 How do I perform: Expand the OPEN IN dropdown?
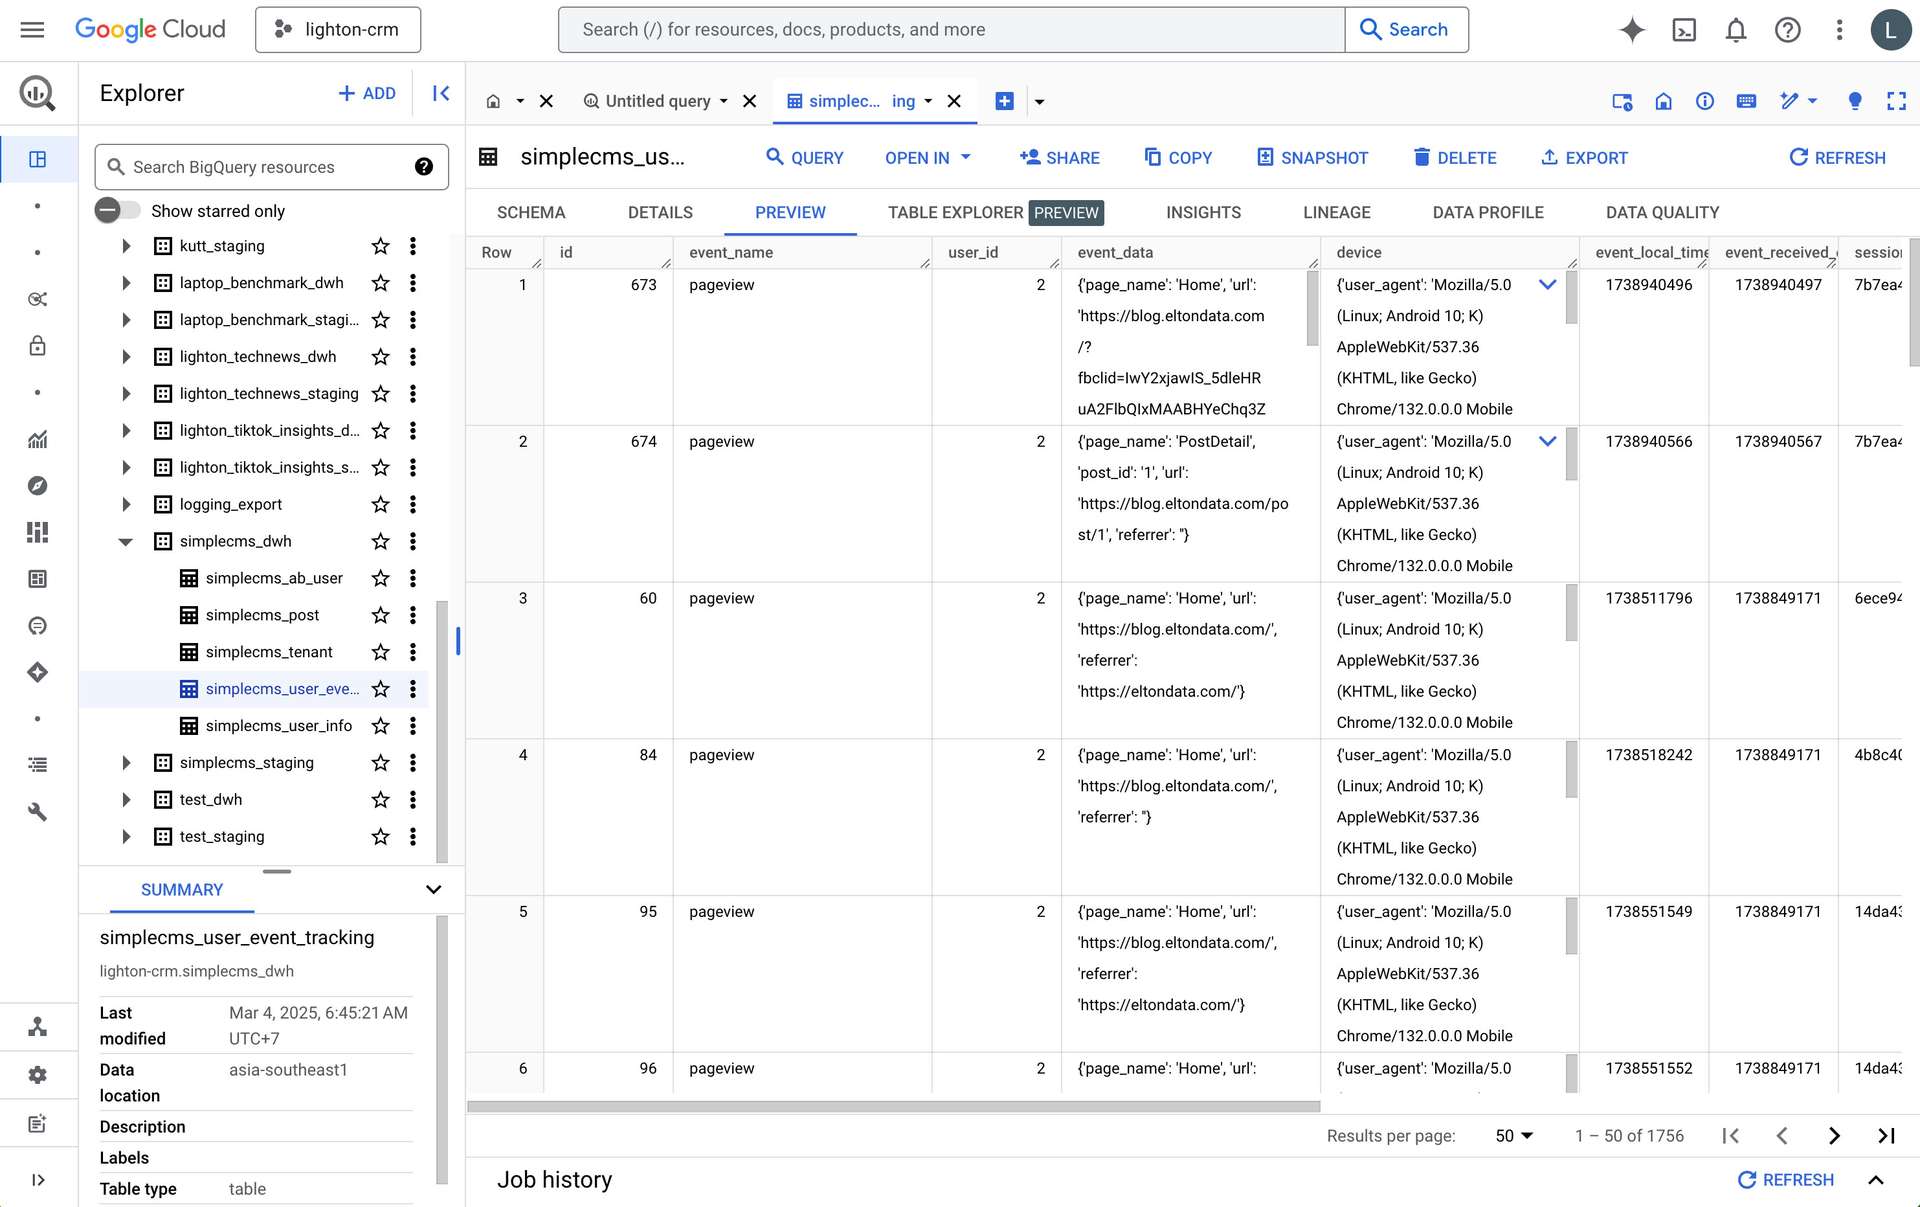[928, 158]
